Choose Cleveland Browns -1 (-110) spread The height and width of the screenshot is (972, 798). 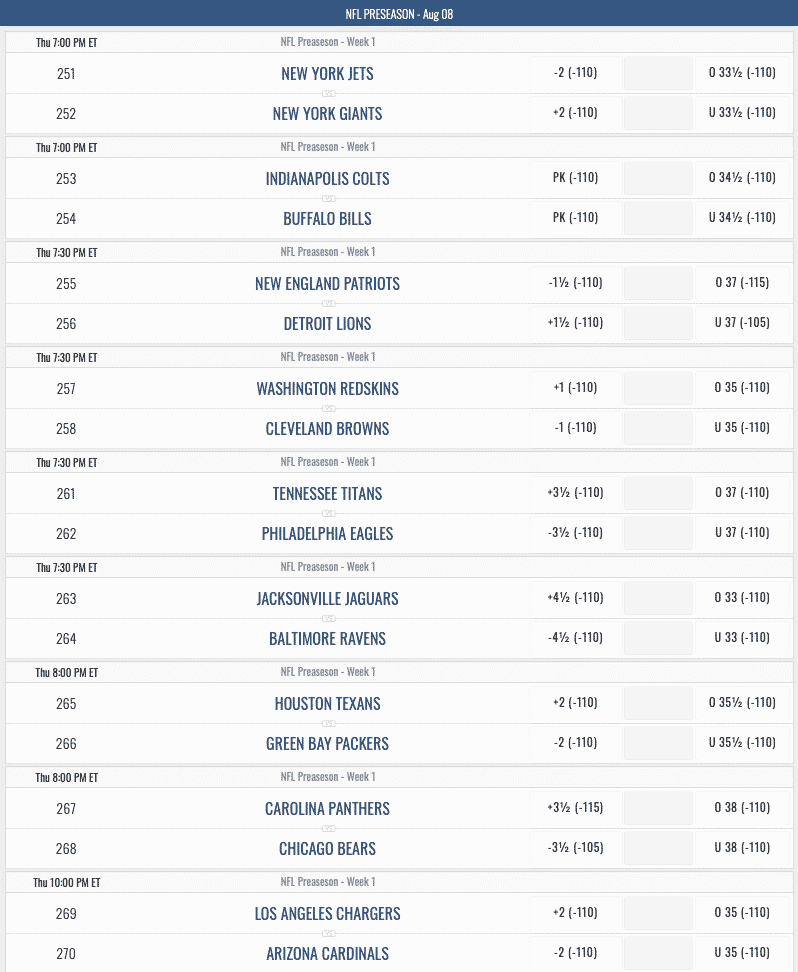click(x=575, y=428)
